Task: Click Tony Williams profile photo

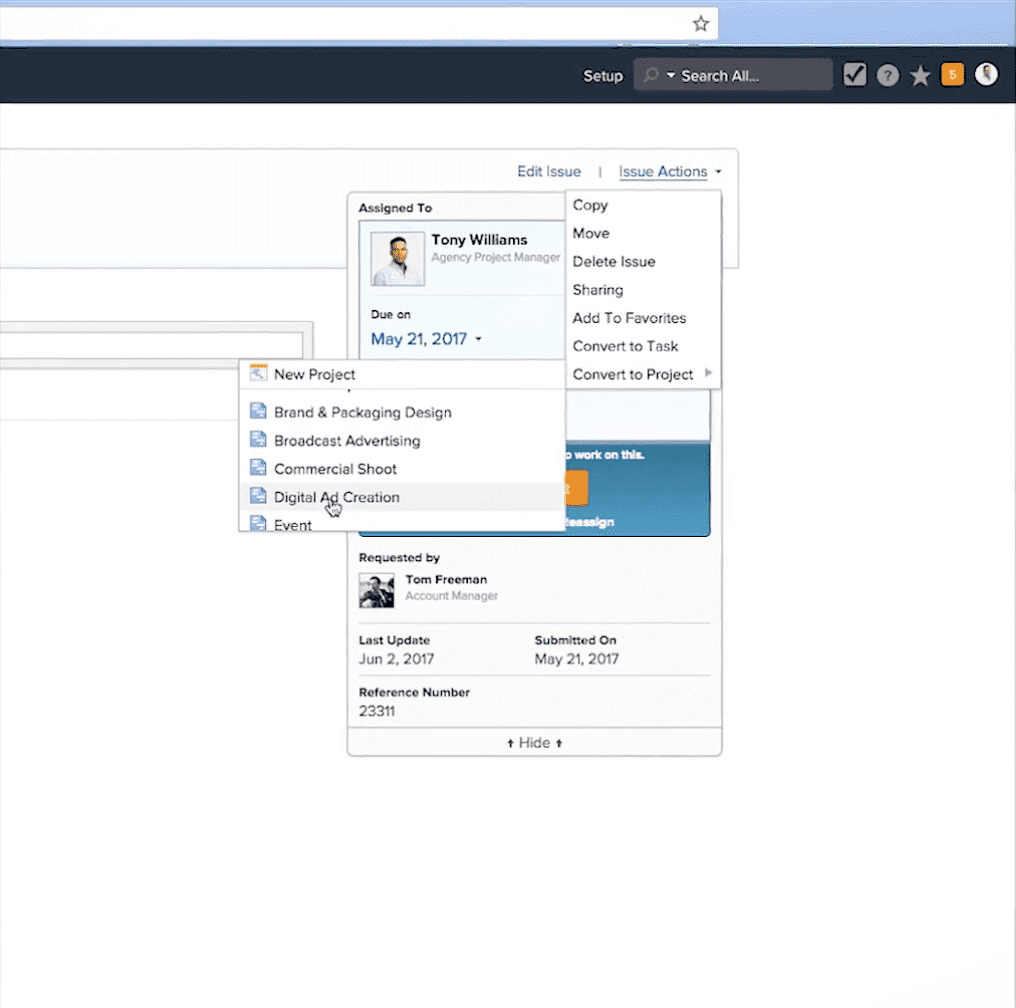Action: (x=397, y=260)
